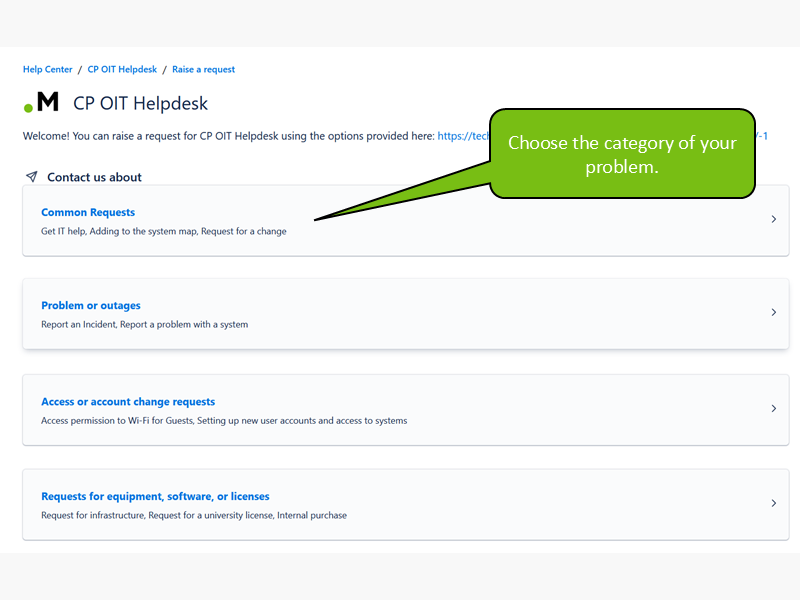The image size is (800, 600).
Task: Click the CP OIT Helpdesk page title
Action: point(140,104)
